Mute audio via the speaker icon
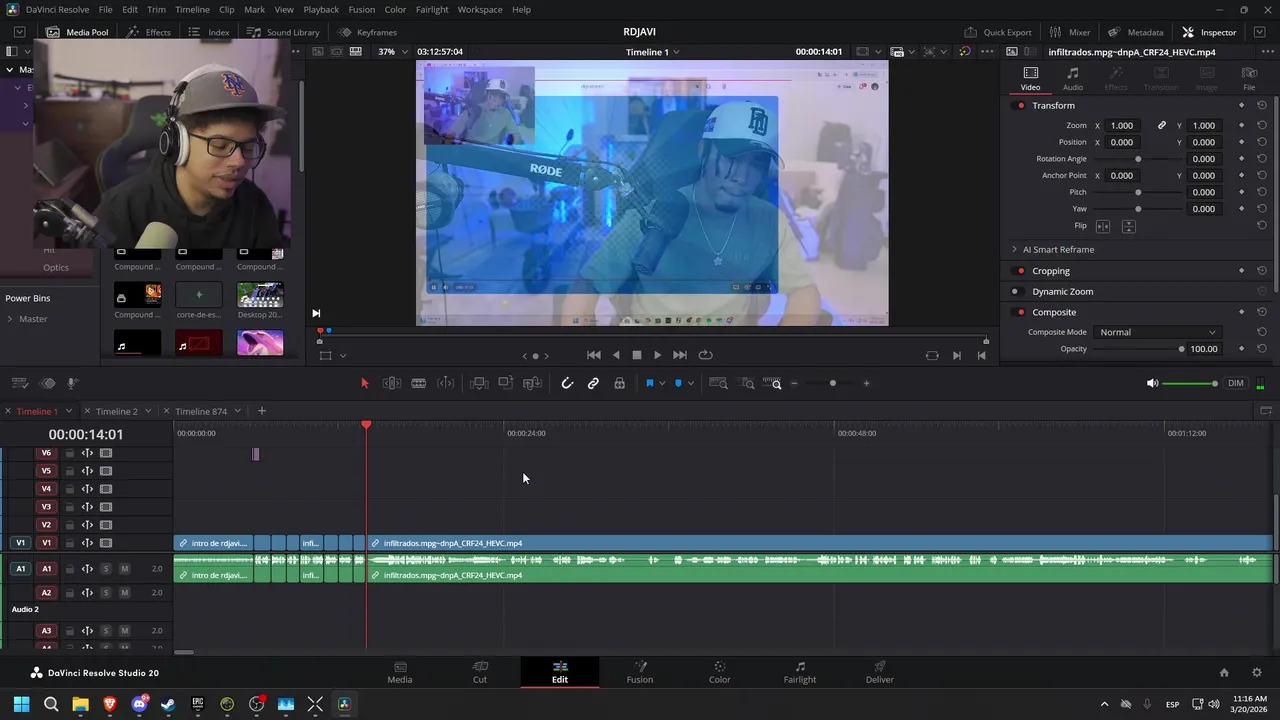 pyautogui.click(x=1152, y=383)
